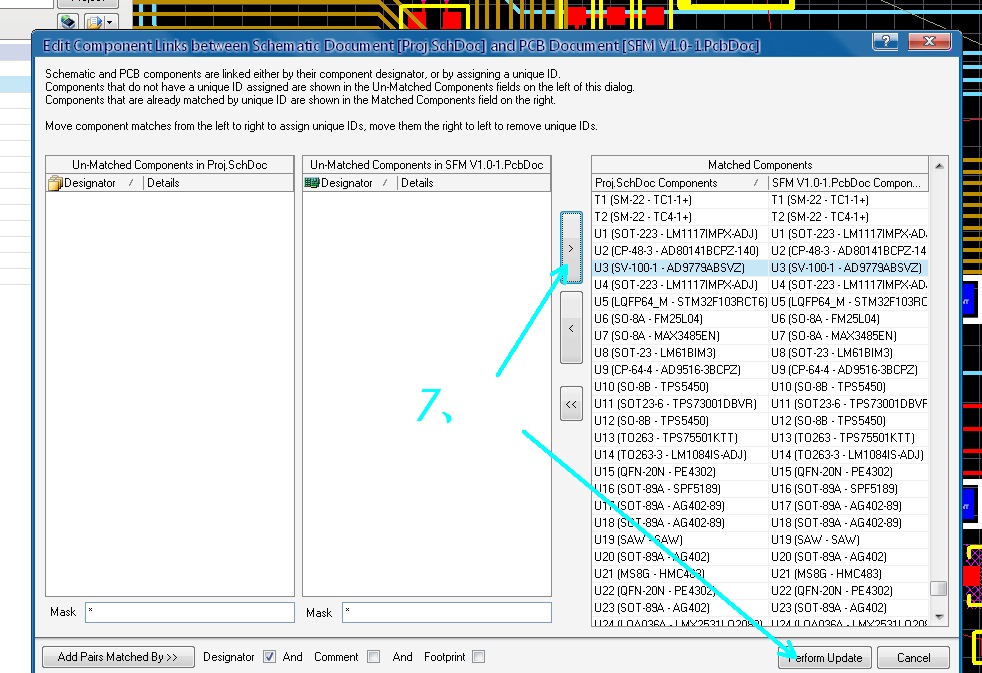
Task: Sort PcbDoc unmatched list by Designator
Action: (349, 183)
